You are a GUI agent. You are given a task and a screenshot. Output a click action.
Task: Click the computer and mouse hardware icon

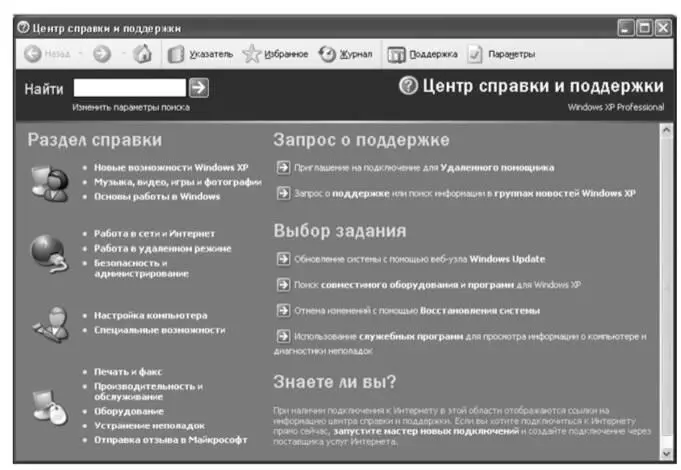(x=50, y=407)
